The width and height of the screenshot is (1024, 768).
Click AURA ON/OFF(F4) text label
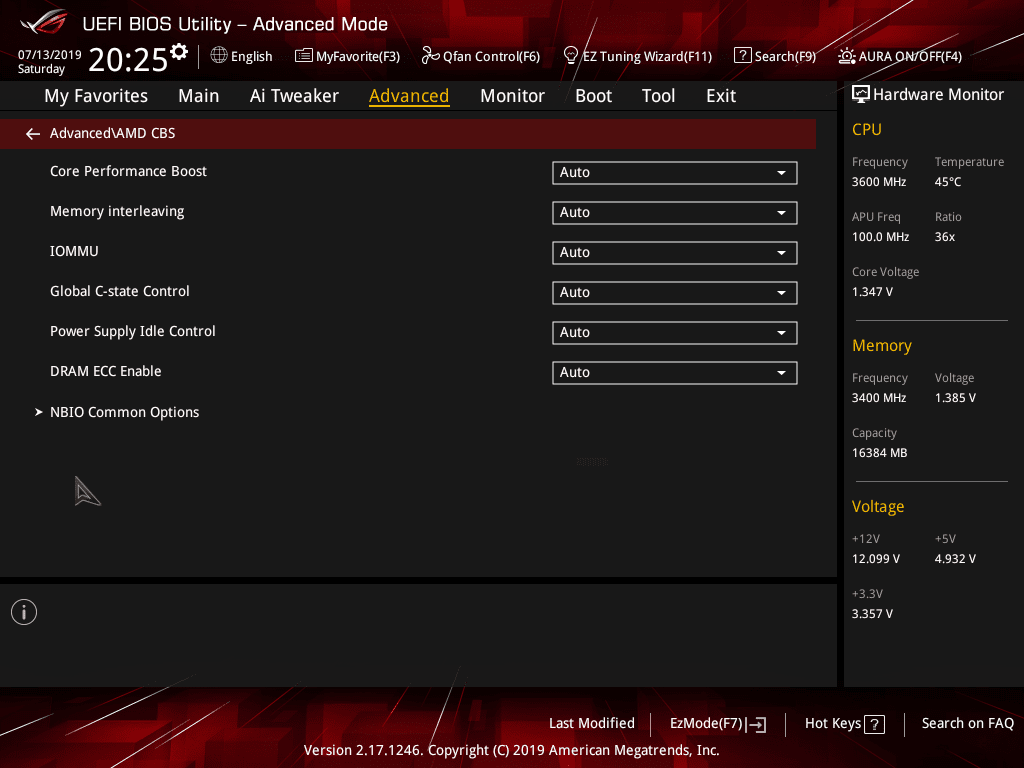coord(910,57)
